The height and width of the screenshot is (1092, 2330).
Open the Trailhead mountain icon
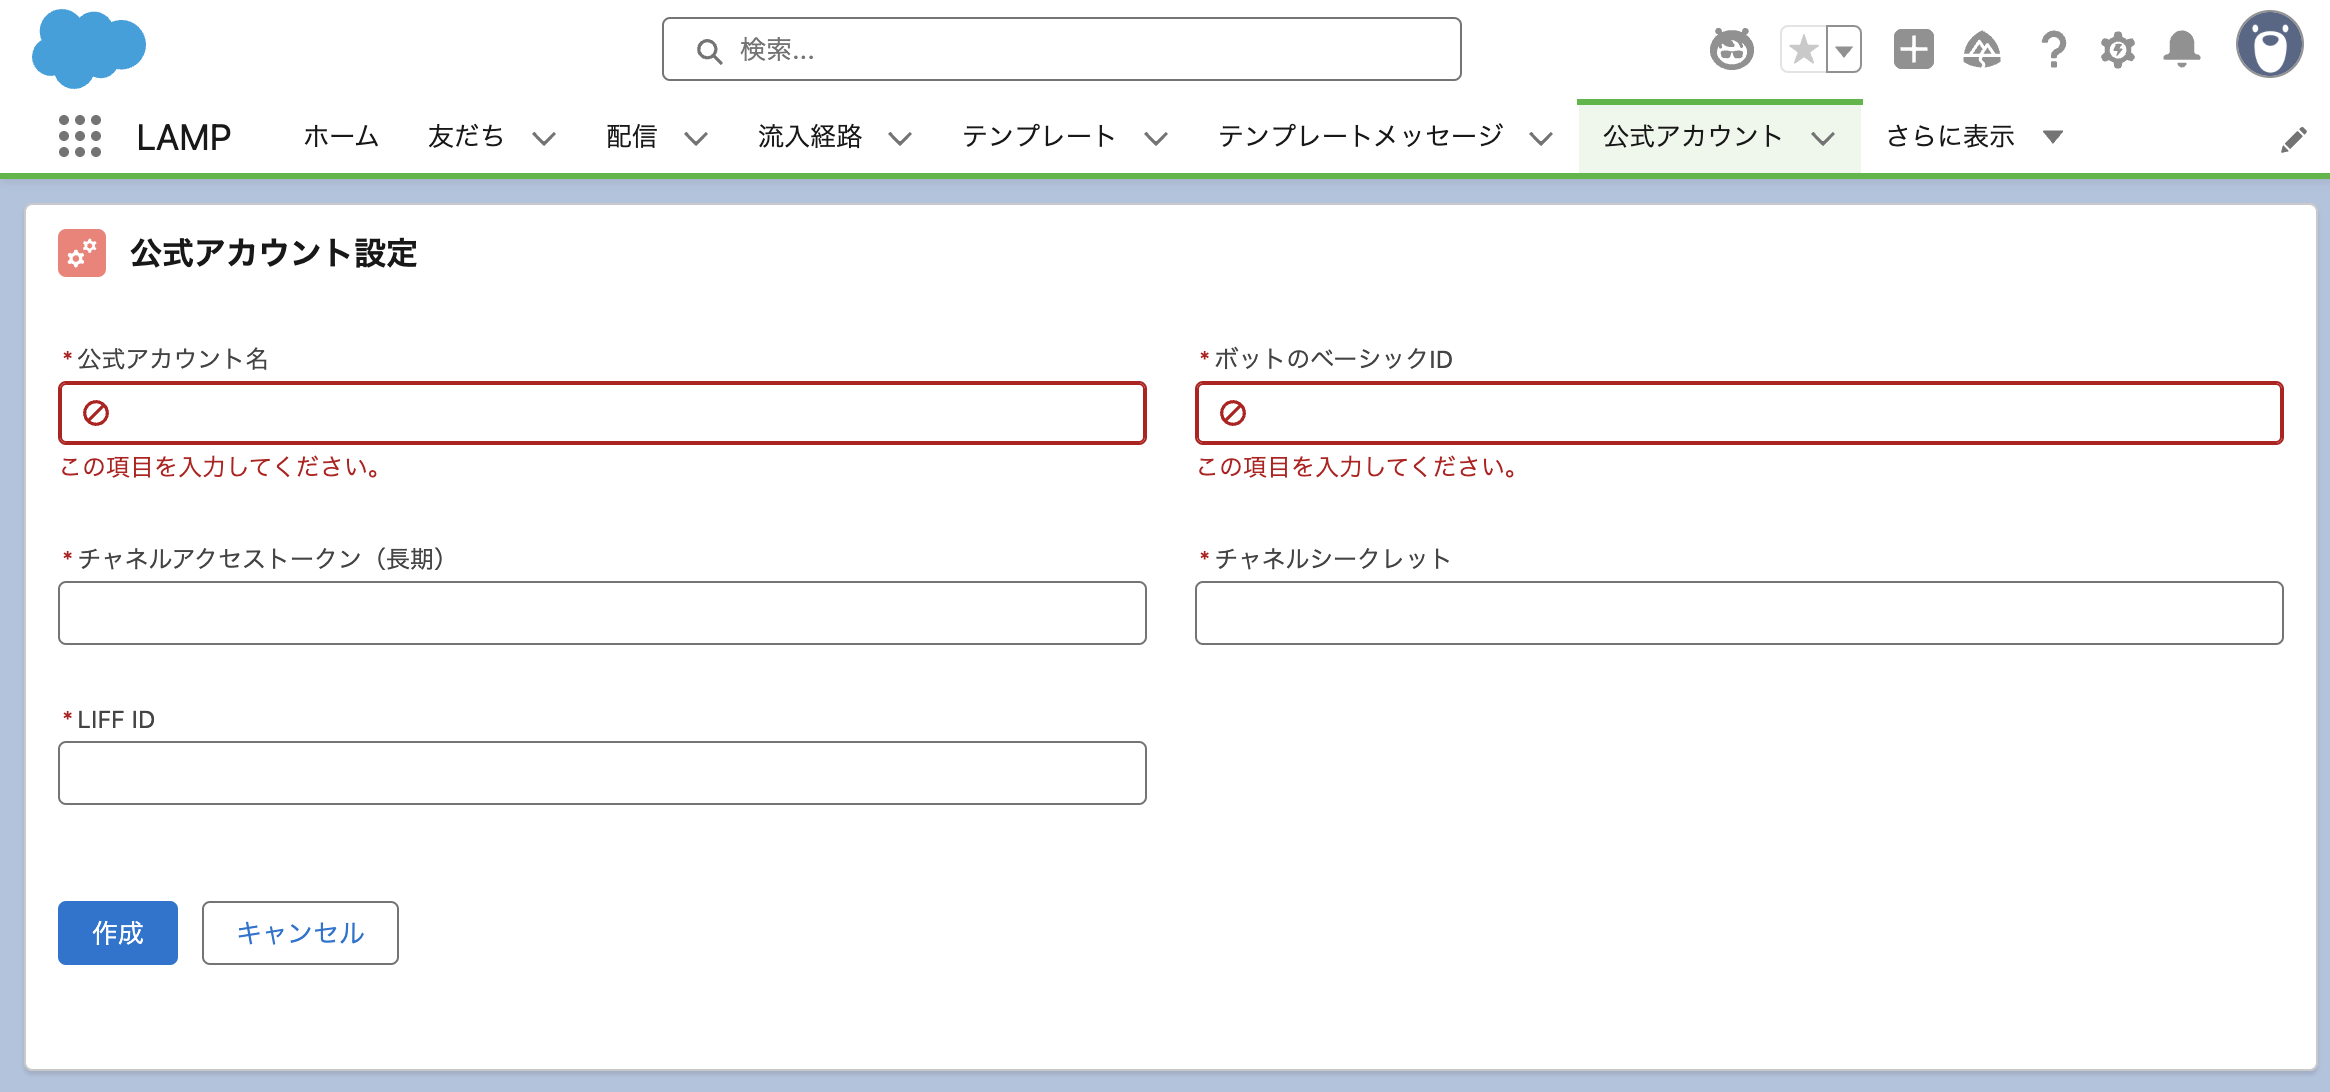click(1981, 49)
